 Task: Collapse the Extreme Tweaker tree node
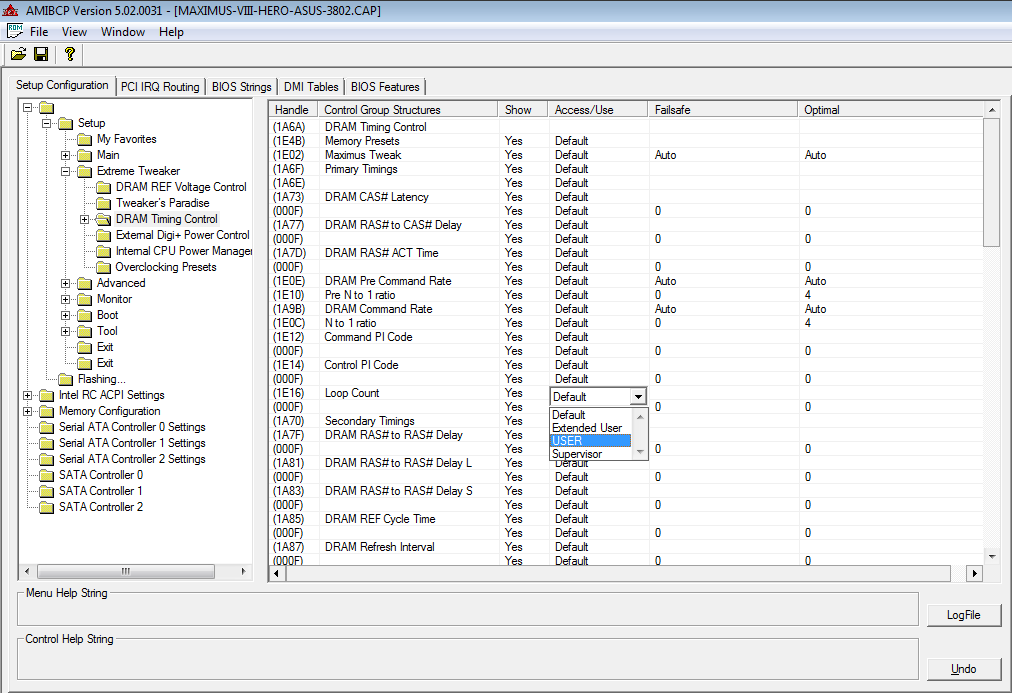[66, 171]
